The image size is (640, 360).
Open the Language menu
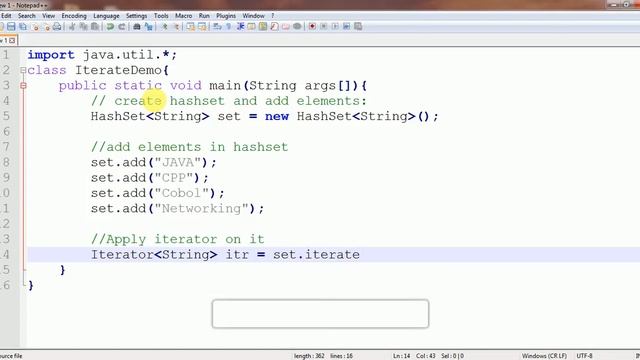(106, 16)
